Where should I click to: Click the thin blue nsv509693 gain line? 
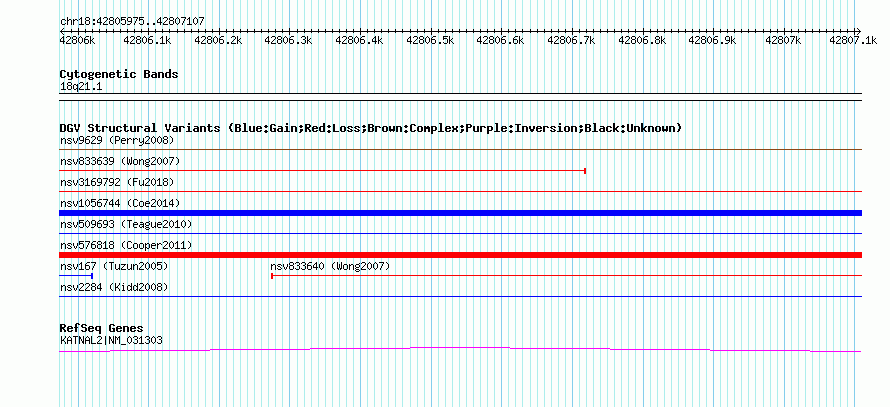[x=461, y=233]
